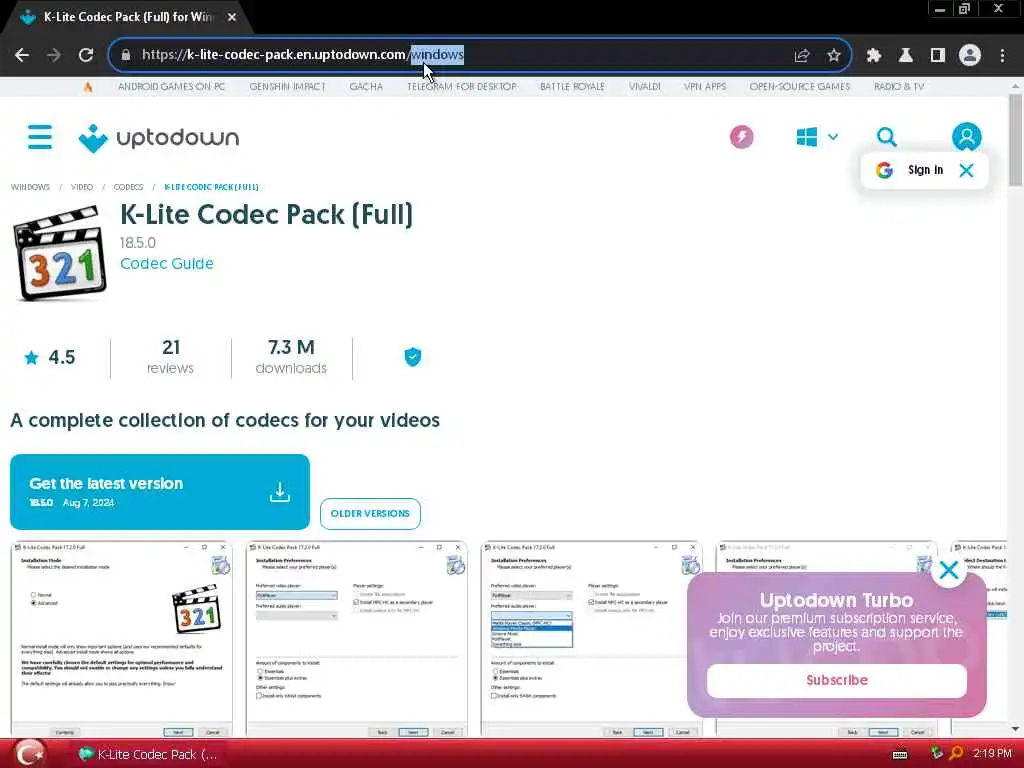Reload the current page
1024x768 pixels.
[86, 56]
